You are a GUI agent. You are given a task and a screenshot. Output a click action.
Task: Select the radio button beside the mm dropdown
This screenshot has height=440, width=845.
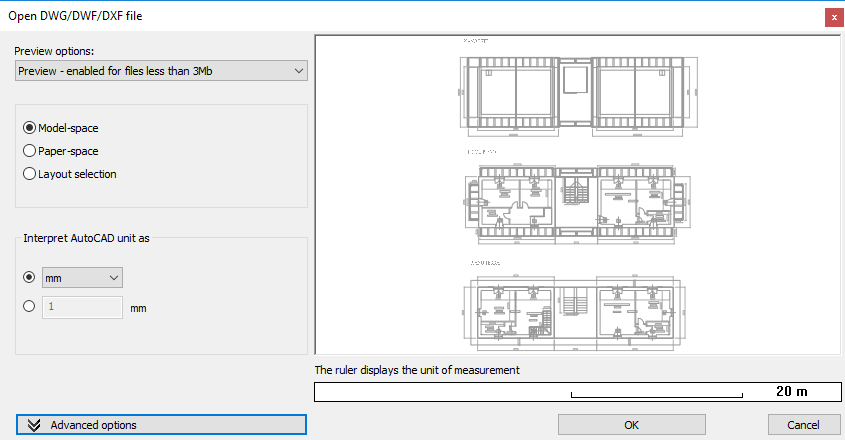tap(29, 277)
